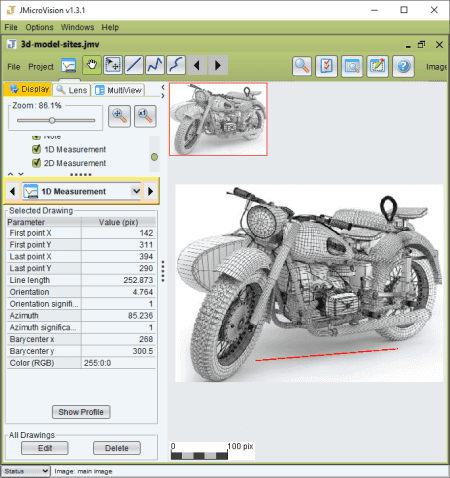Screen dimensions: 450x478
Task: Select the drawing selection arrow tool
Action: point(113,65)
